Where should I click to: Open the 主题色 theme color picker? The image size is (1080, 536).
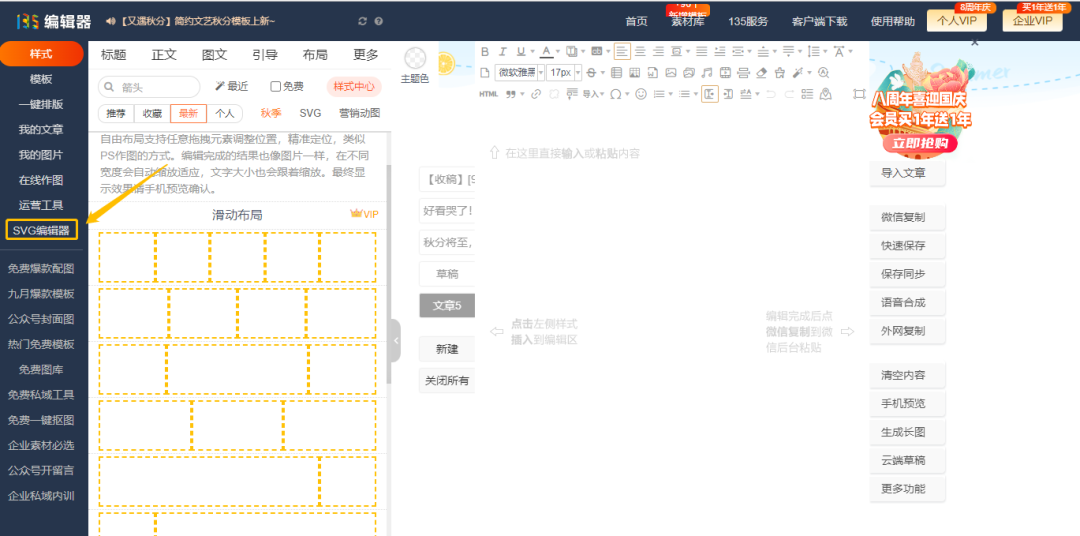tap(414, 65)
